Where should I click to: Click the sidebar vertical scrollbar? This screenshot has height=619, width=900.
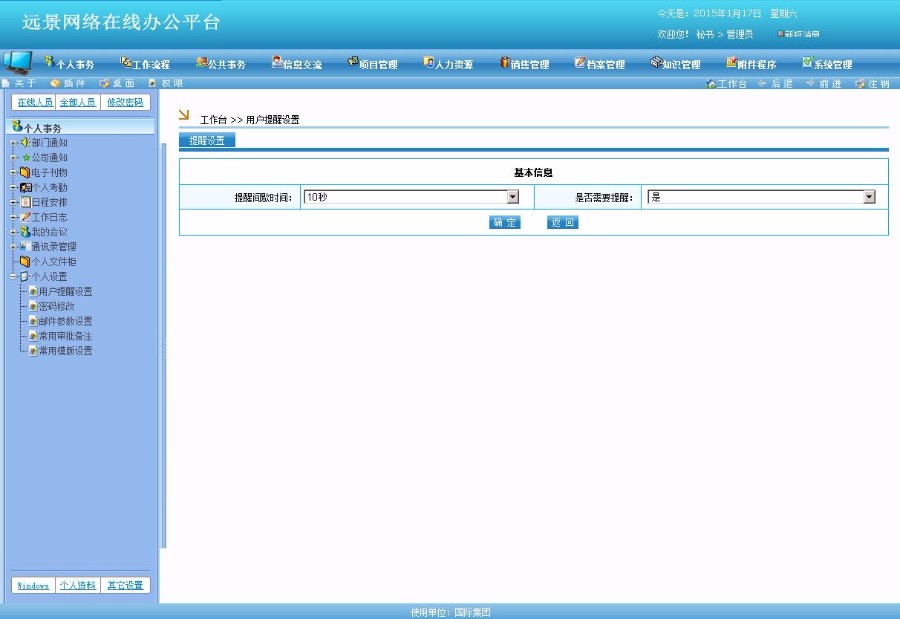tap(164, 345)
